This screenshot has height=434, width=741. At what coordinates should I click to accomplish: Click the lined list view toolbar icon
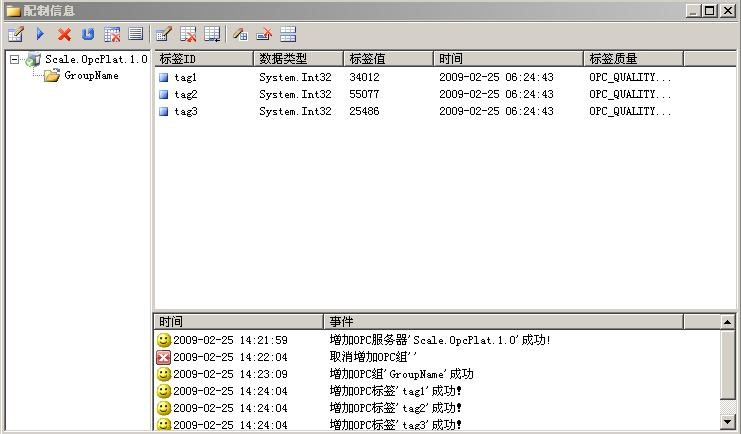point(136,34)
